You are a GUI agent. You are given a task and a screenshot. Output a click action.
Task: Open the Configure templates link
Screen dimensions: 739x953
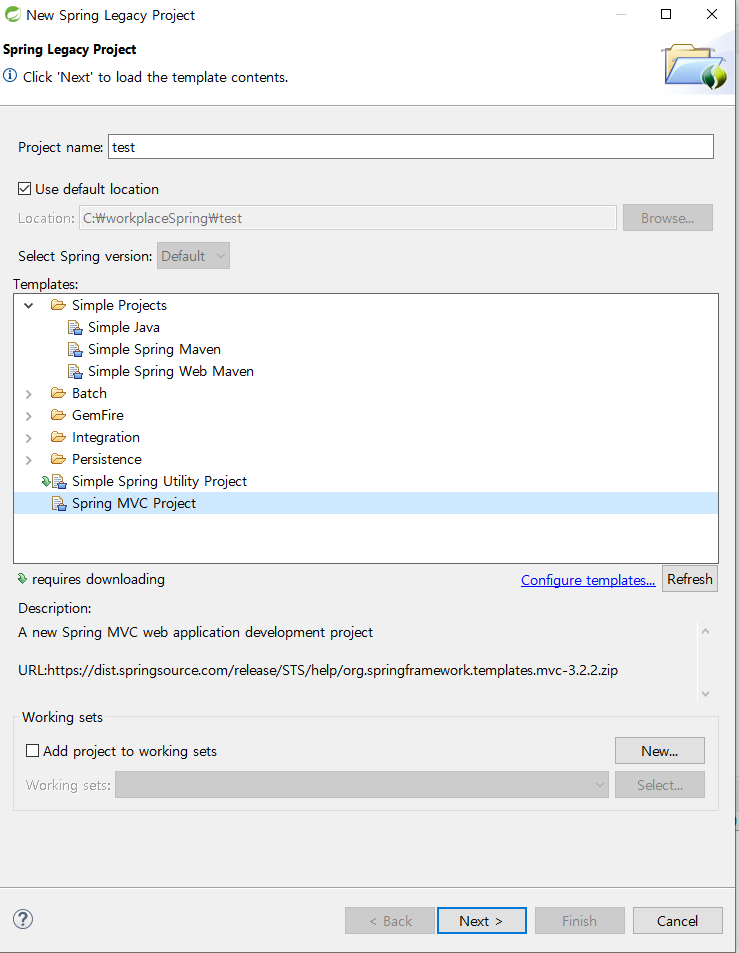pos(588,580)
